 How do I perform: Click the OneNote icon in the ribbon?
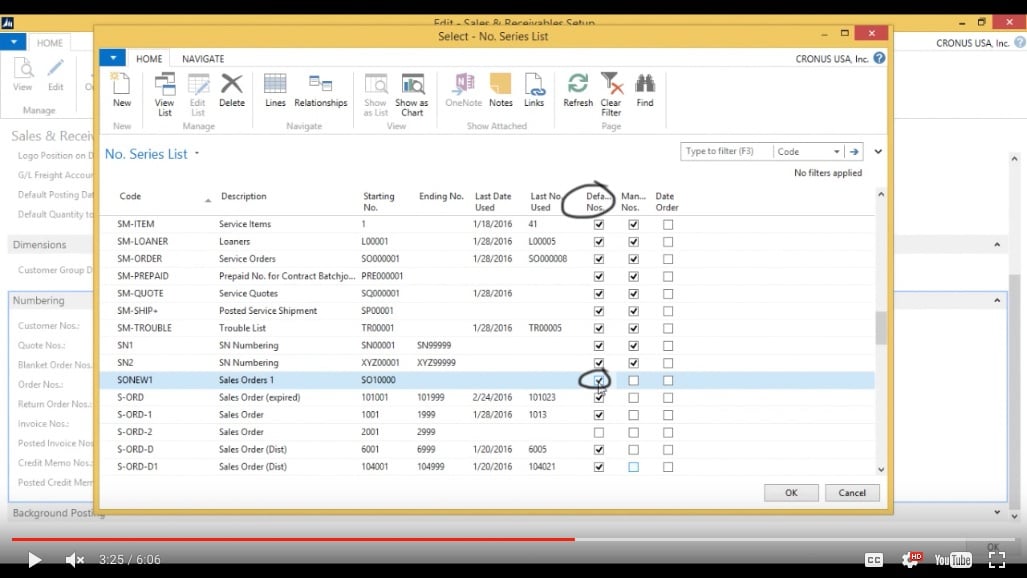(x=464, y=90)
